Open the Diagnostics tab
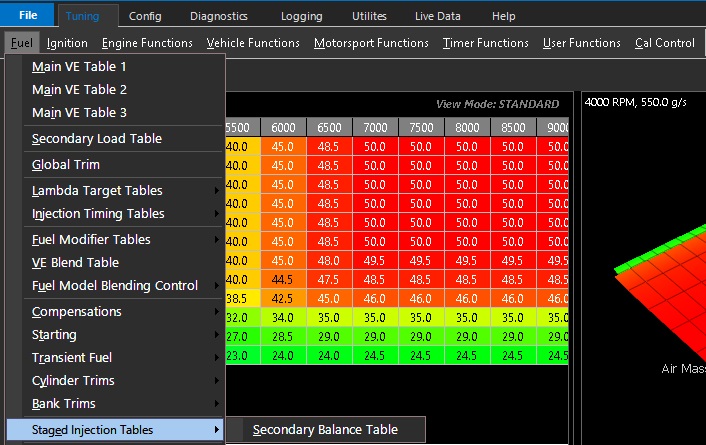 [219, 16]
